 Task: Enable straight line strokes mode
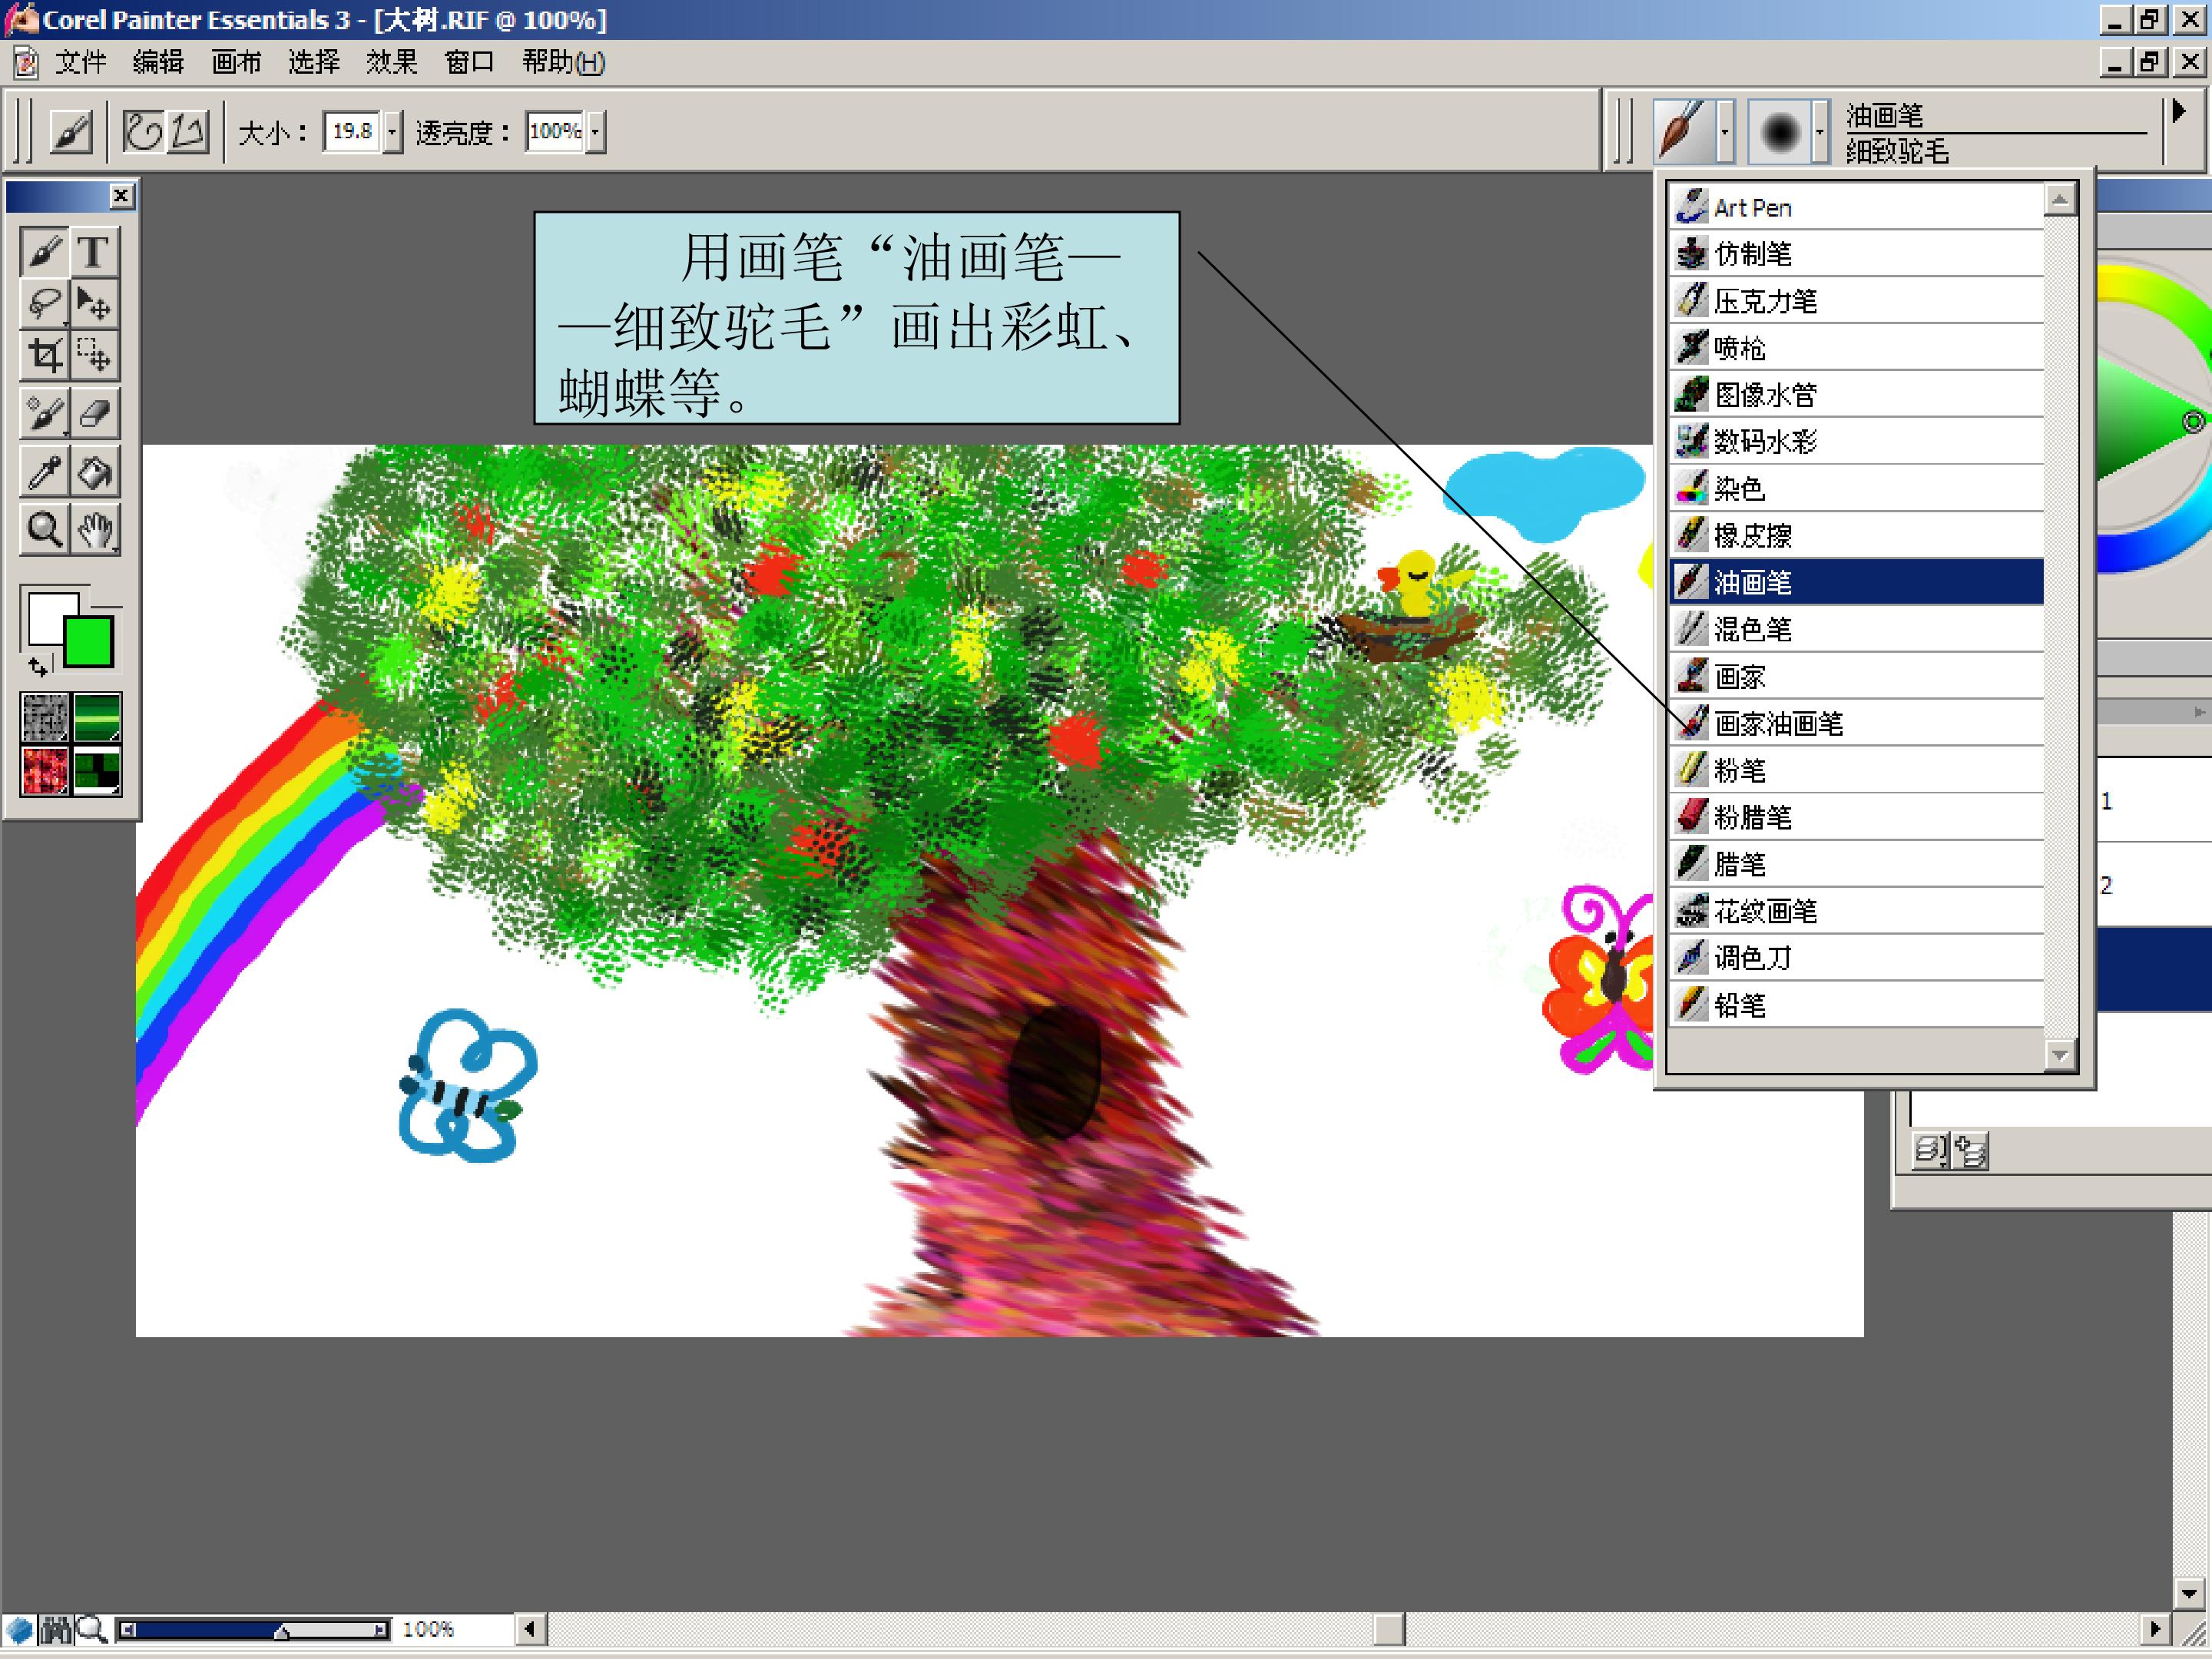click(188, 131)
